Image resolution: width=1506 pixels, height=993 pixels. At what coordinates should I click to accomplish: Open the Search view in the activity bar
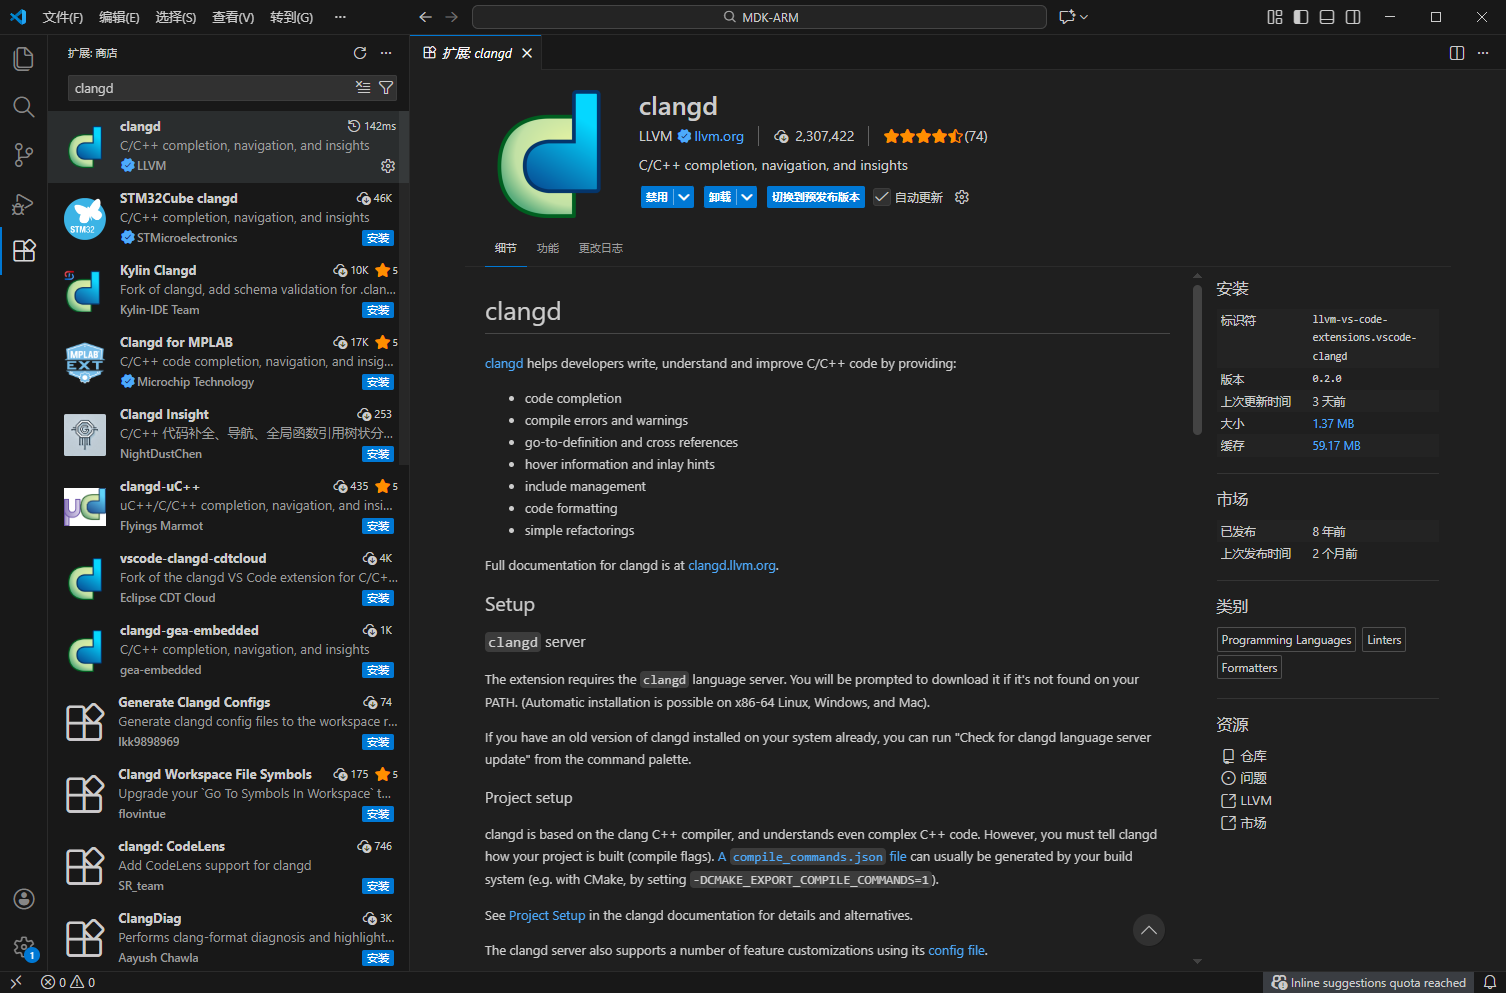[x=23, y=107]
